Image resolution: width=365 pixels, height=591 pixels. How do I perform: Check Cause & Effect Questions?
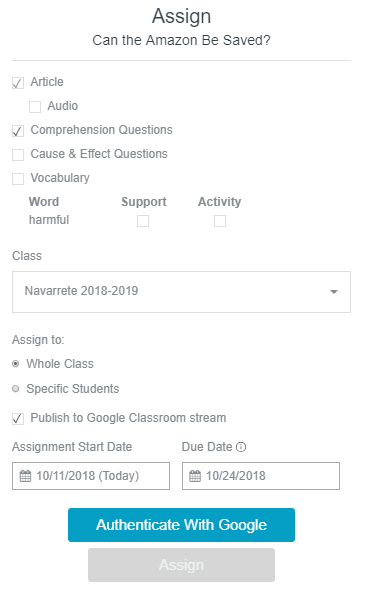[18, 155]
